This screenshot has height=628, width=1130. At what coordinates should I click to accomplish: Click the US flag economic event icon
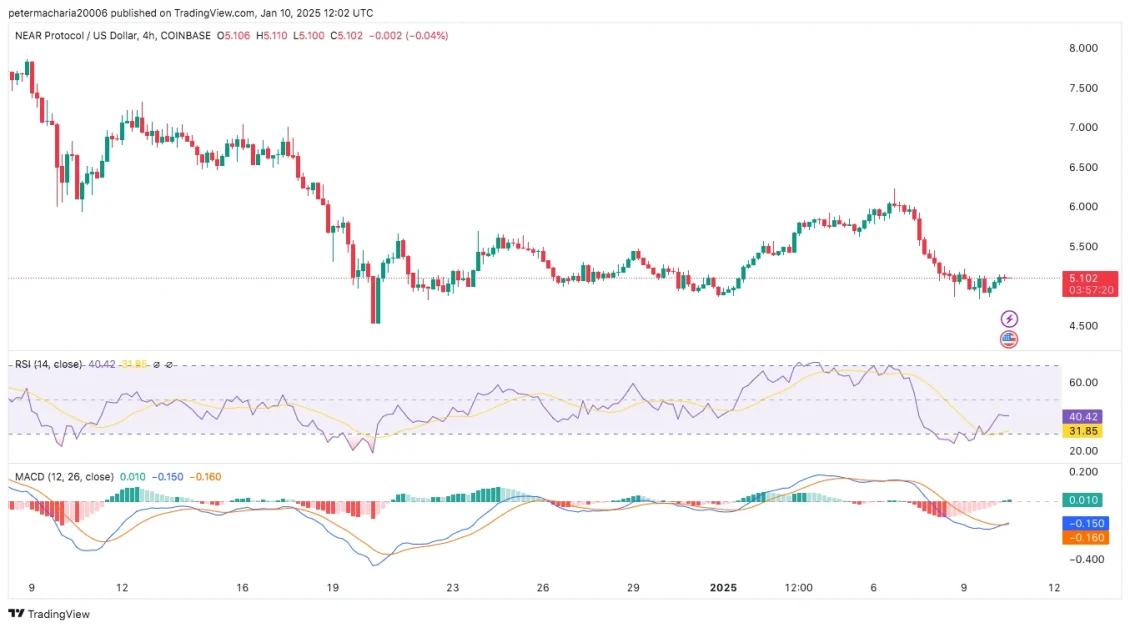click(x=1009, y=339)
